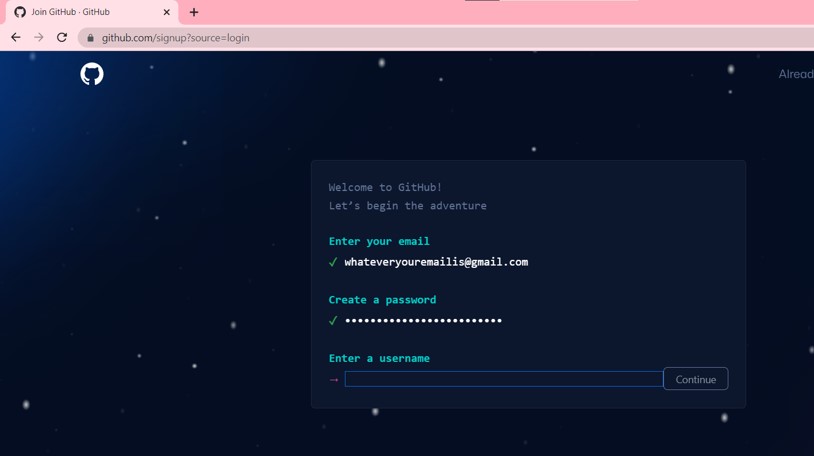814x456 pixels.
Task: Click the GitHub Octocat logo
Action: click(92, 74)
